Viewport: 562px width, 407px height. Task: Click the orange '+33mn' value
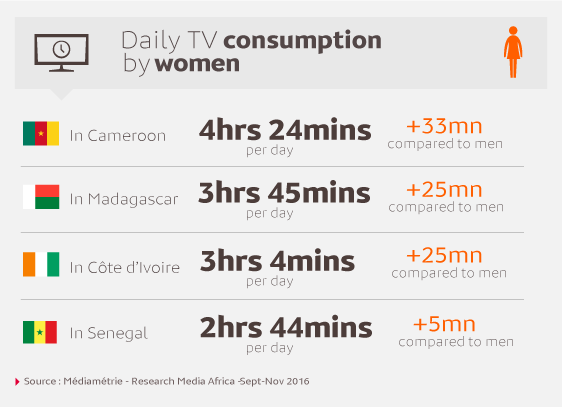[444, 126]
